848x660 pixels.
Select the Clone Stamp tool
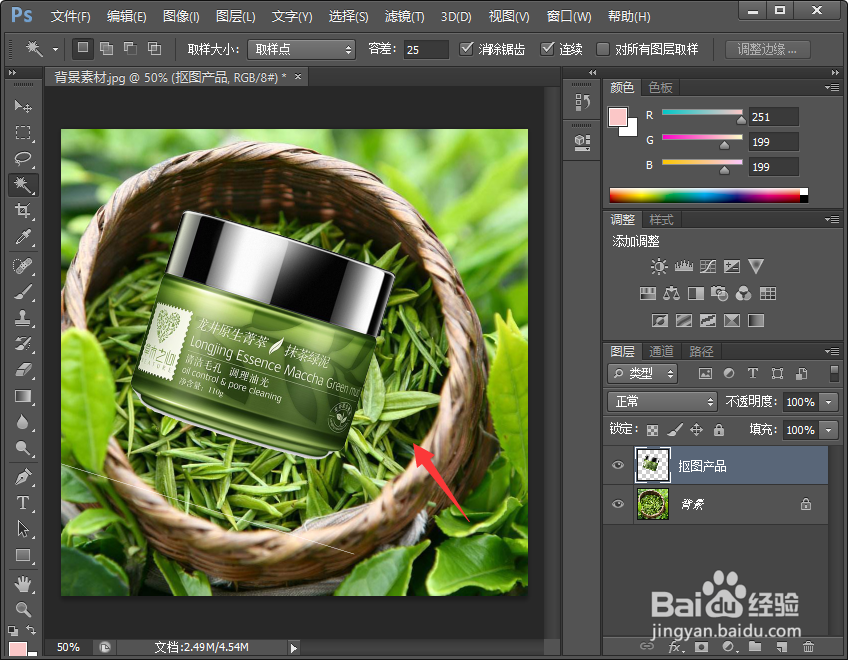coord(23,318)
